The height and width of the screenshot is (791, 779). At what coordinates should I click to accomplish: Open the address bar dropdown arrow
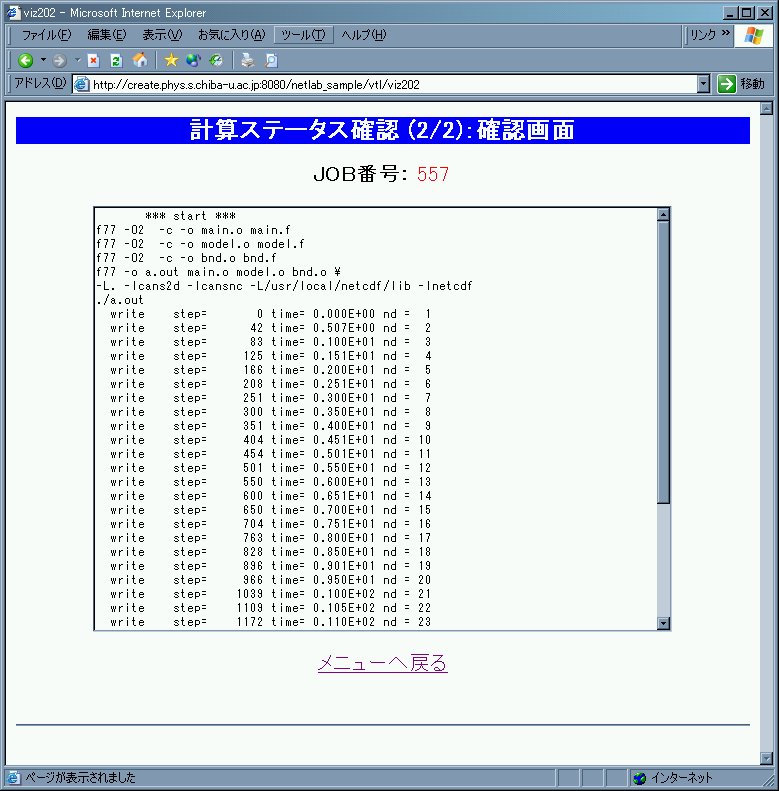click(703, 84)
